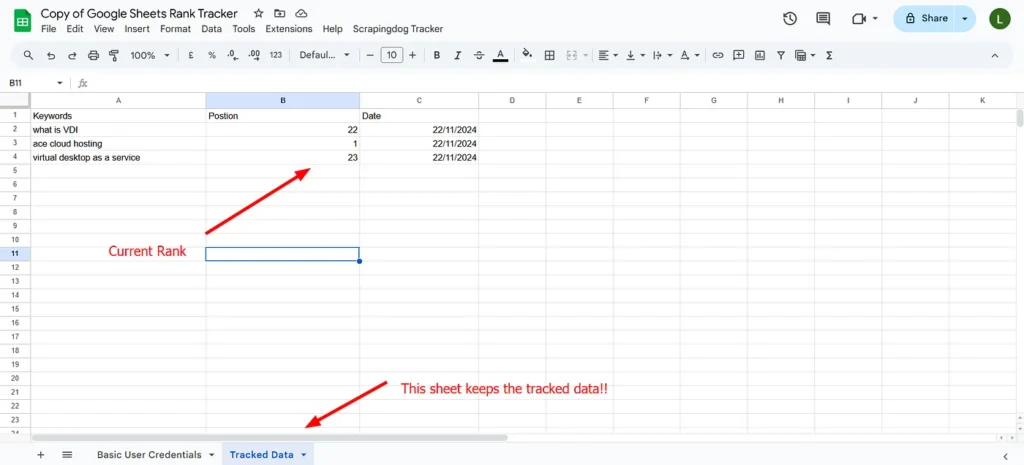Open the Format menu
The image size is (1024, 465).
pos(176,29)
